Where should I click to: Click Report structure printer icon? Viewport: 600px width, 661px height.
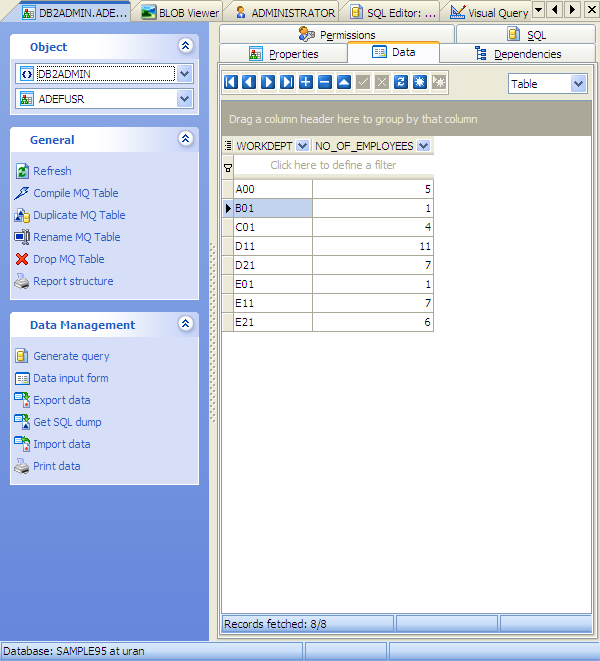pyautogui.click(x=22, y=281)
